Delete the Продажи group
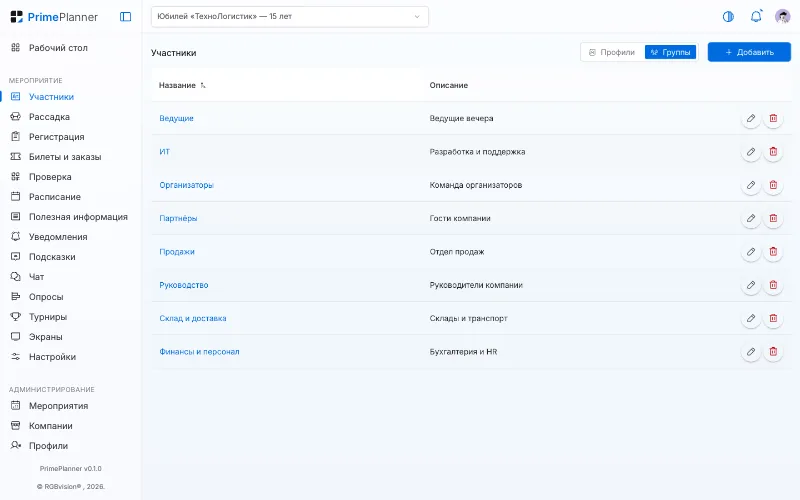The width and height of the screenshot is (800, 500). click(x=773, y=252)
